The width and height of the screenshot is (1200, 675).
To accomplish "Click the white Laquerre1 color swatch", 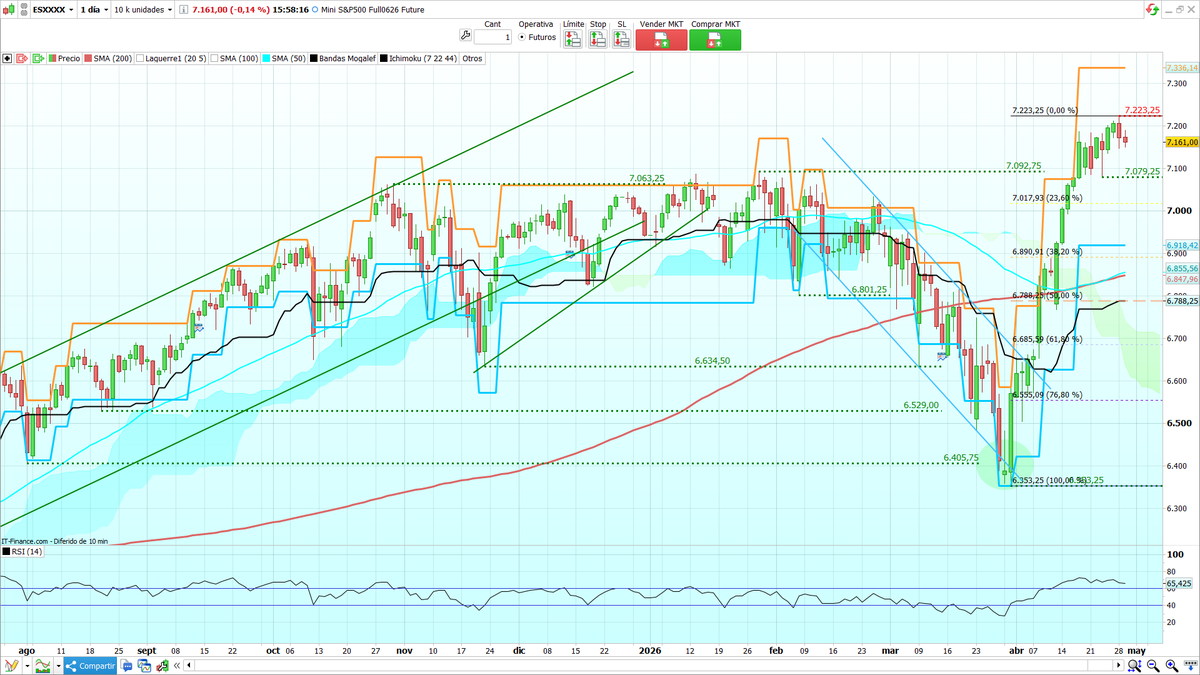I will pos(140,59).
